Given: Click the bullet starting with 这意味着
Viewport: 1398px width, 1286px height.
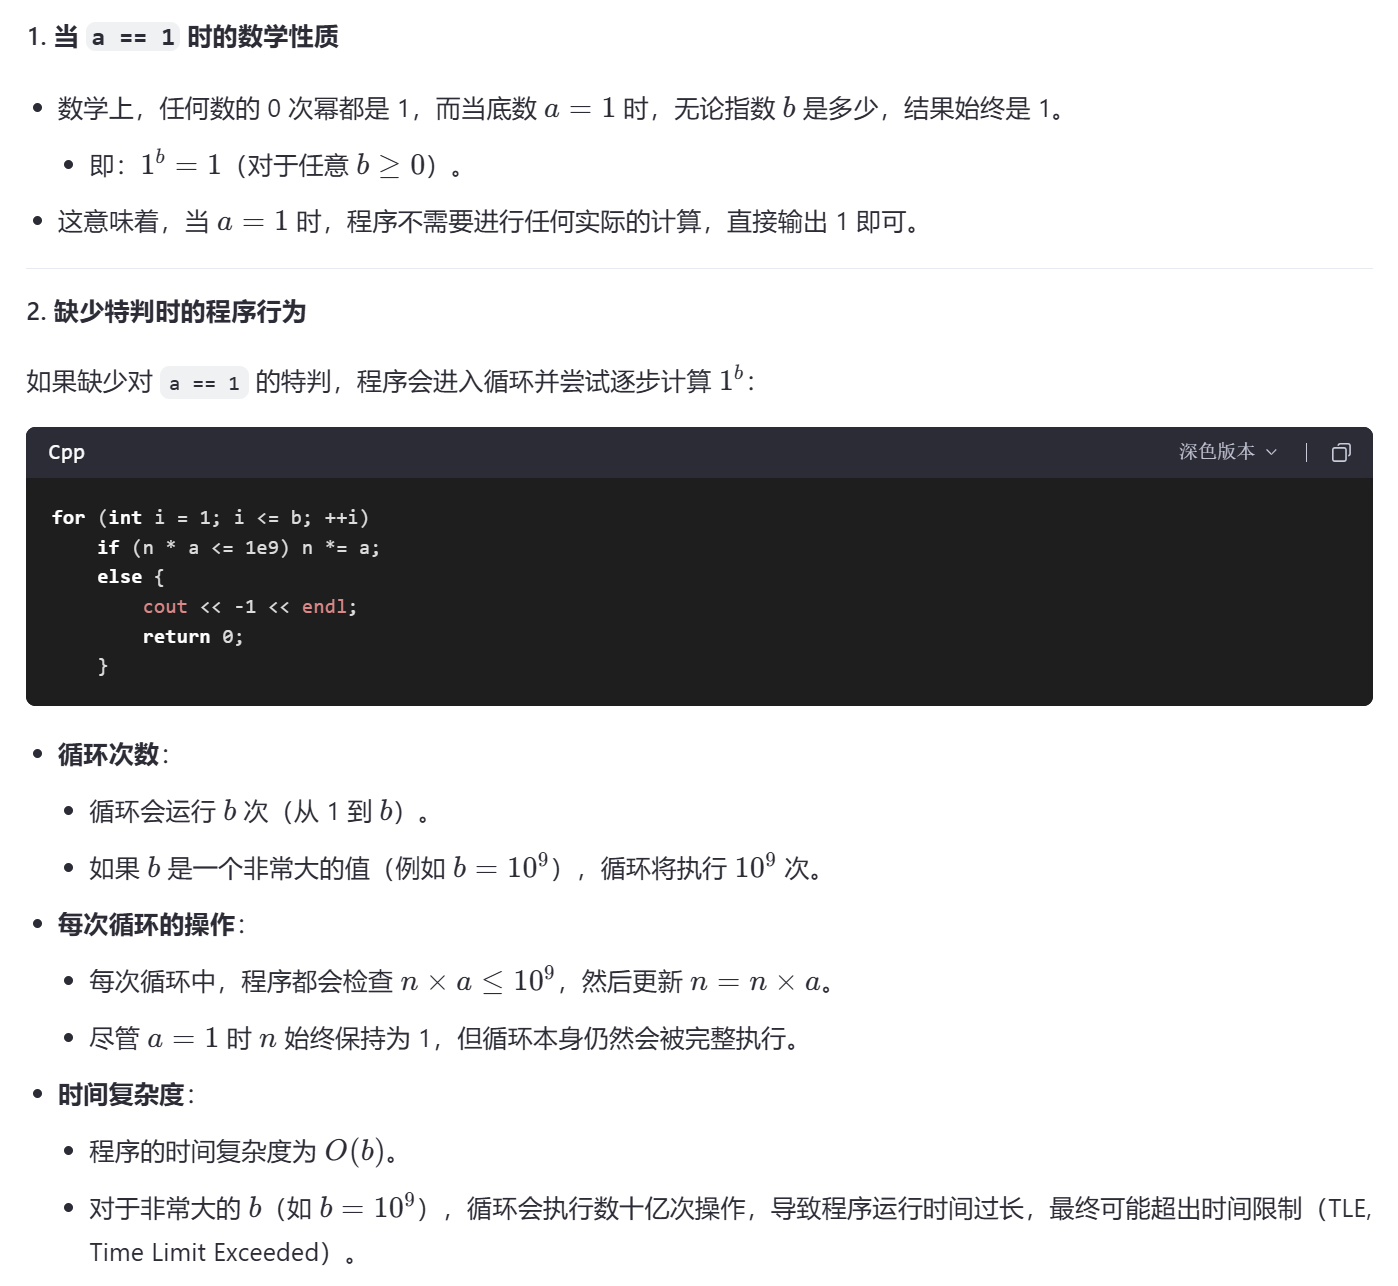Looking at the screenshot, I should (x=488, y=222).
